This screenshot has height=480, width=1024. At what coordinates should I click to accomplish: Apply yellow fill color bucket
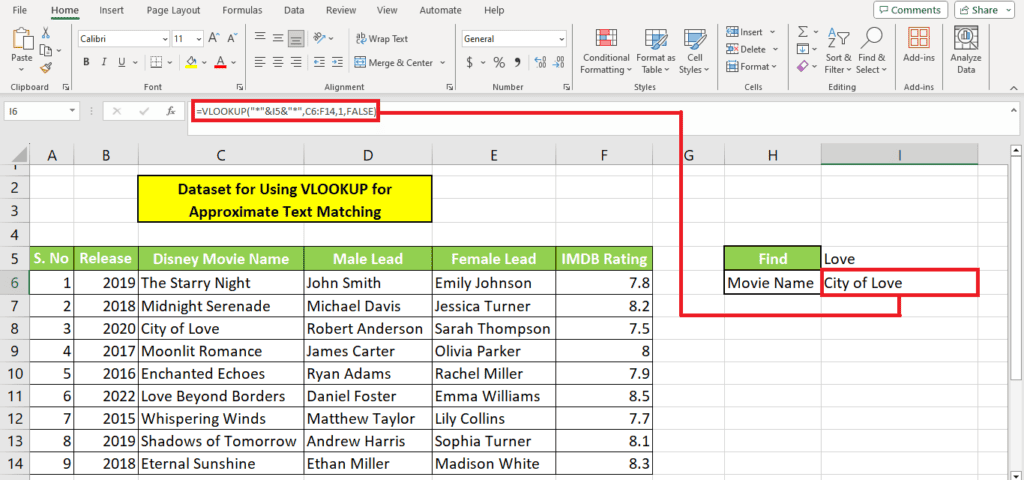tap(191, 63)
